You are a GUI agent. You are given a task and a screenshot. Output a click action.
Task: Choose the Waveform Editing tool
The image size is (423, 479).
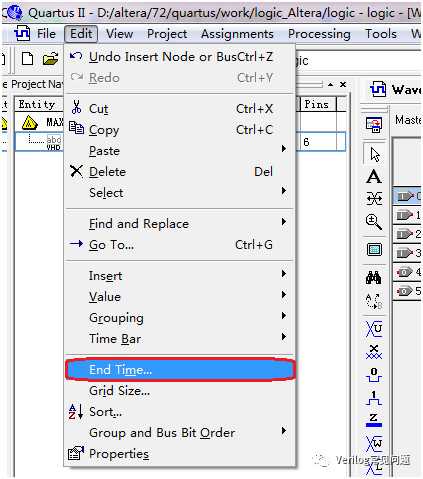[374, 198]
